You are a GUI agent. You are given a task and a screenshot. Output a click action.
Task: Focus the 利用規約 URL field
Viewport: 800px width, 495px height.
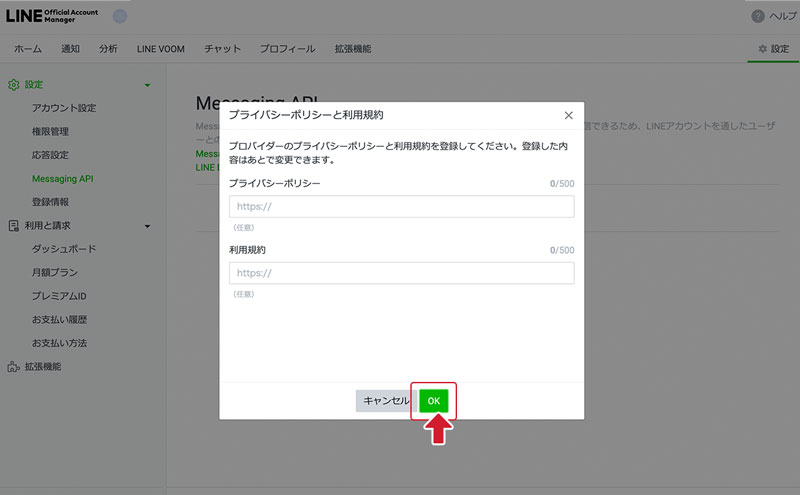coord(402,274)
